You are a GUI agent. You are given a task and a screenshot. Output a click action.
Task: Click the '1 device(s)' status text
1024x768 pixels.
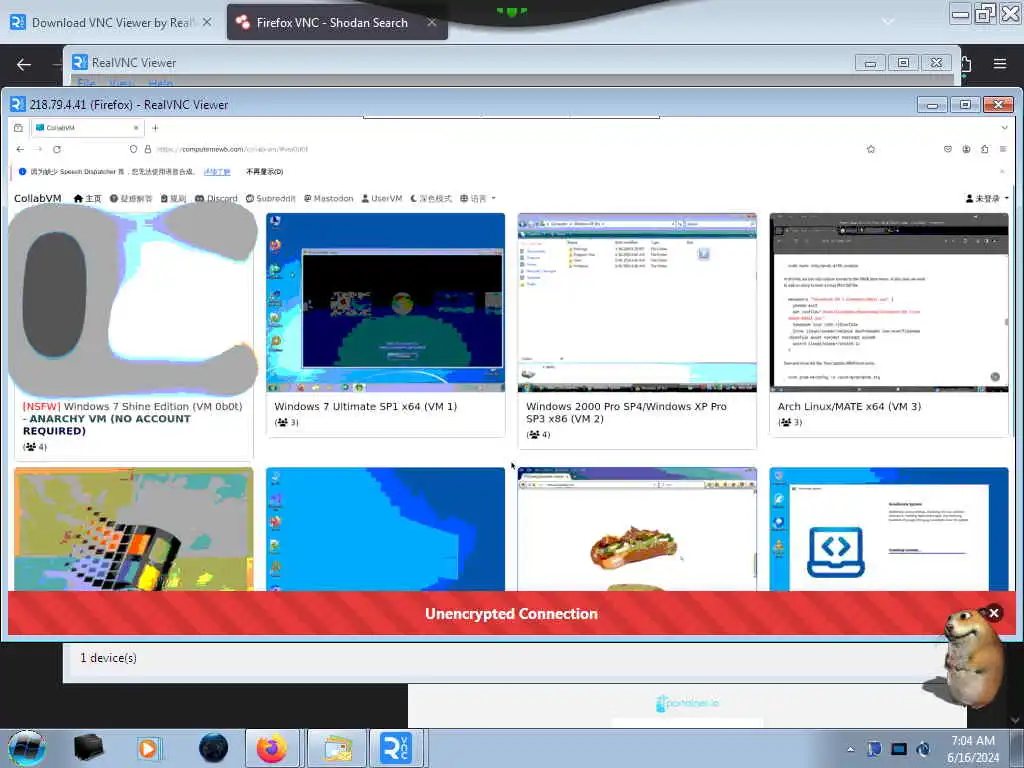tap(108, 658)
